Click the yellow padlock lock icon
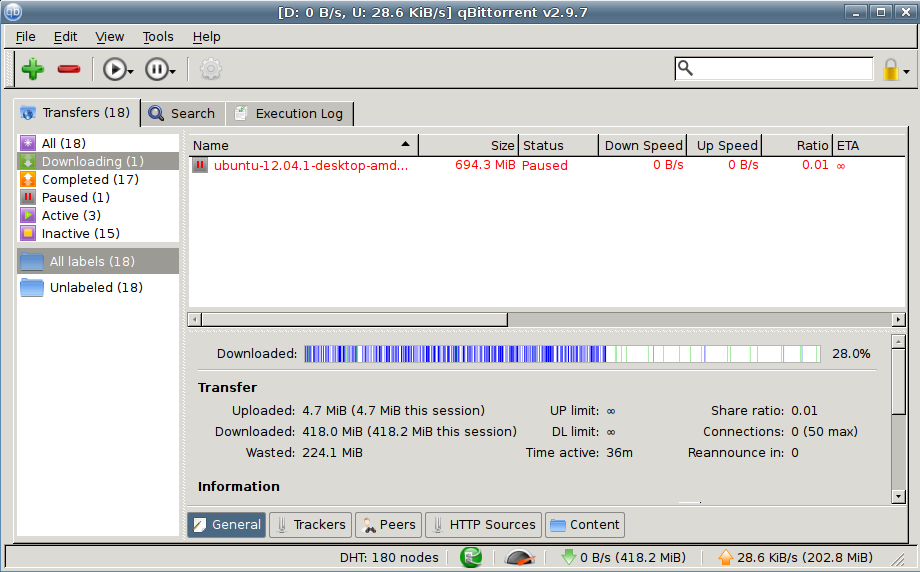 tap(891, 70)
